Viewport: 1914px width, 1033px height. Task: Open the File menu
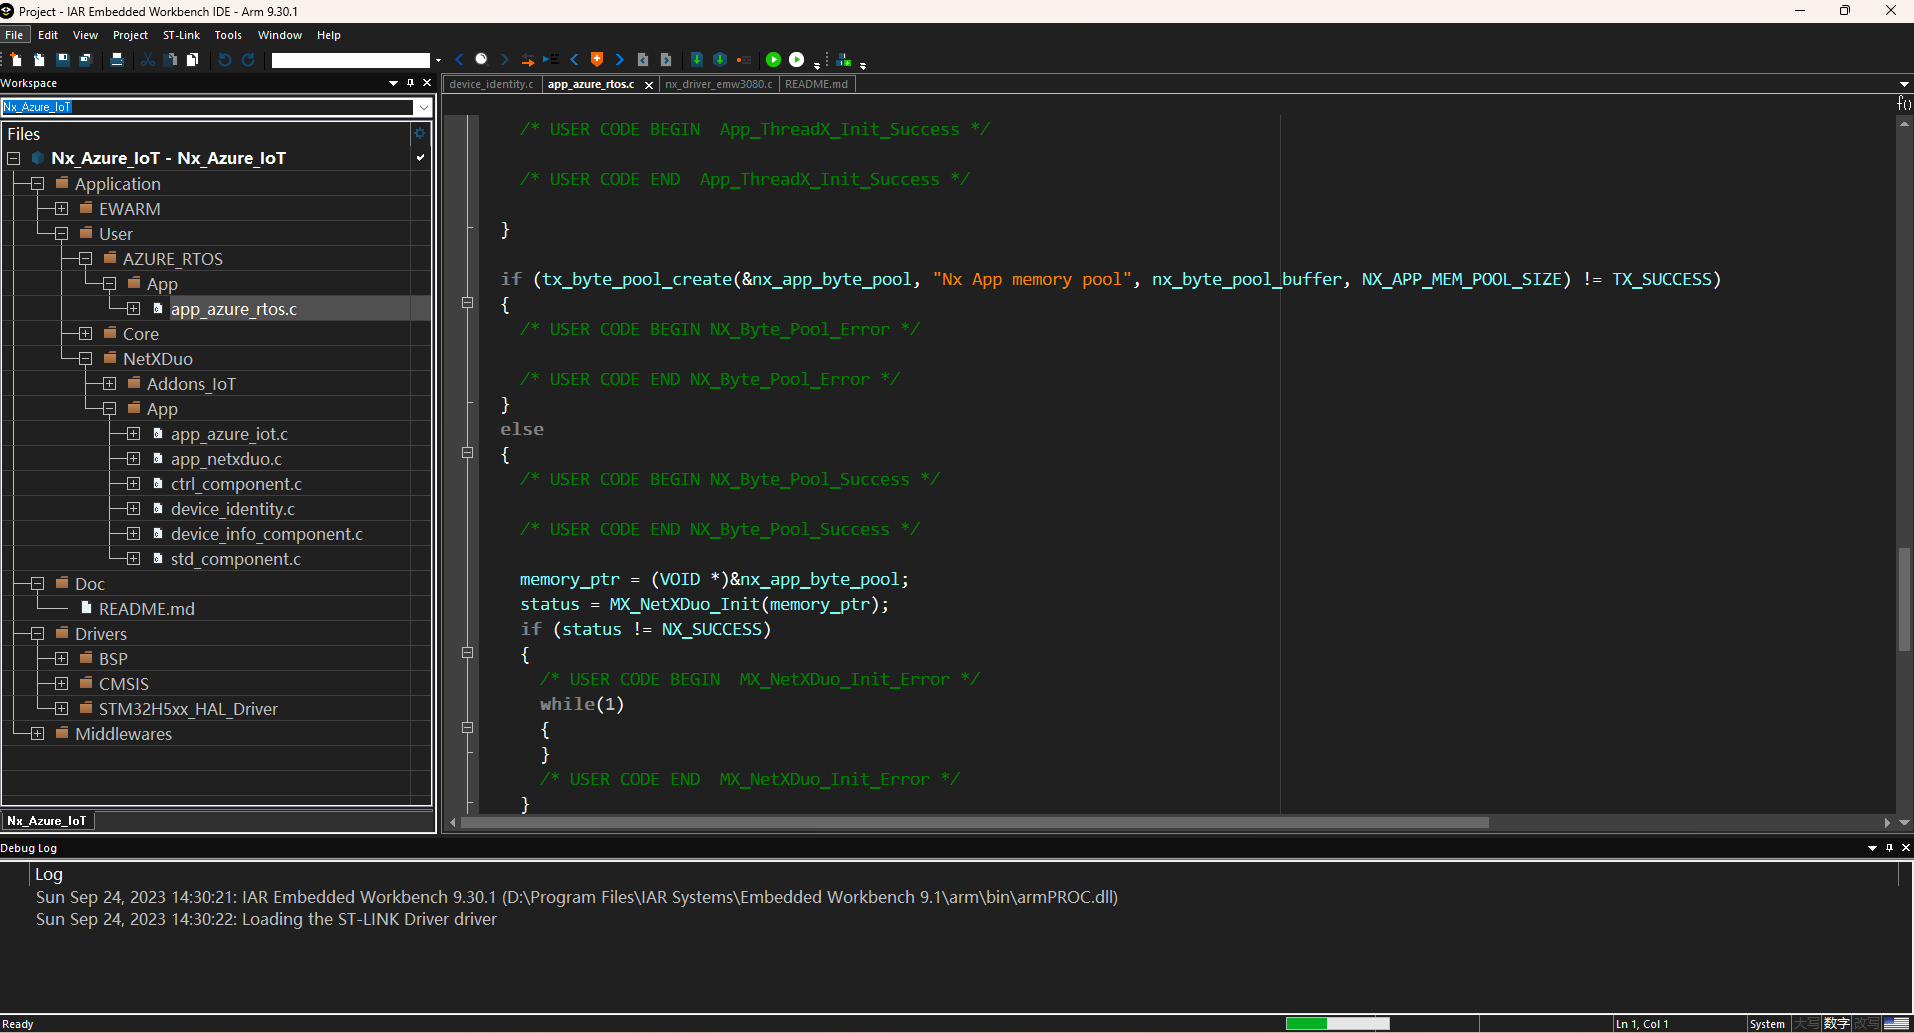[14, 35]
